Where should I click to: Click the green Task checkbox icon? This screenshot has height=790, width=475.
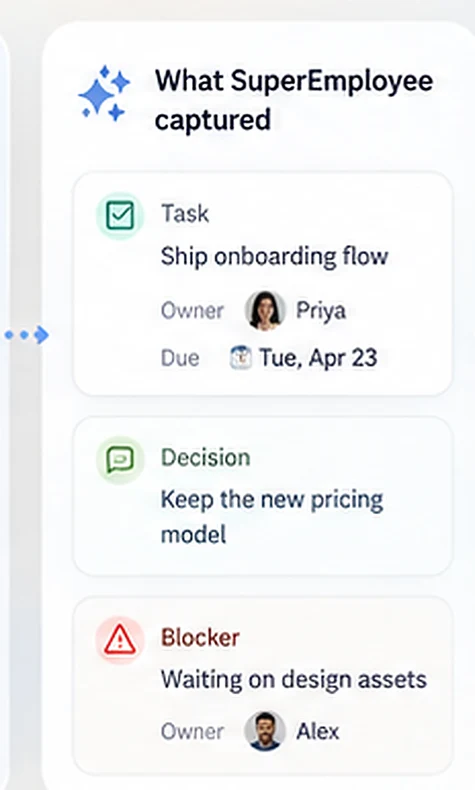tap(120, 216)
